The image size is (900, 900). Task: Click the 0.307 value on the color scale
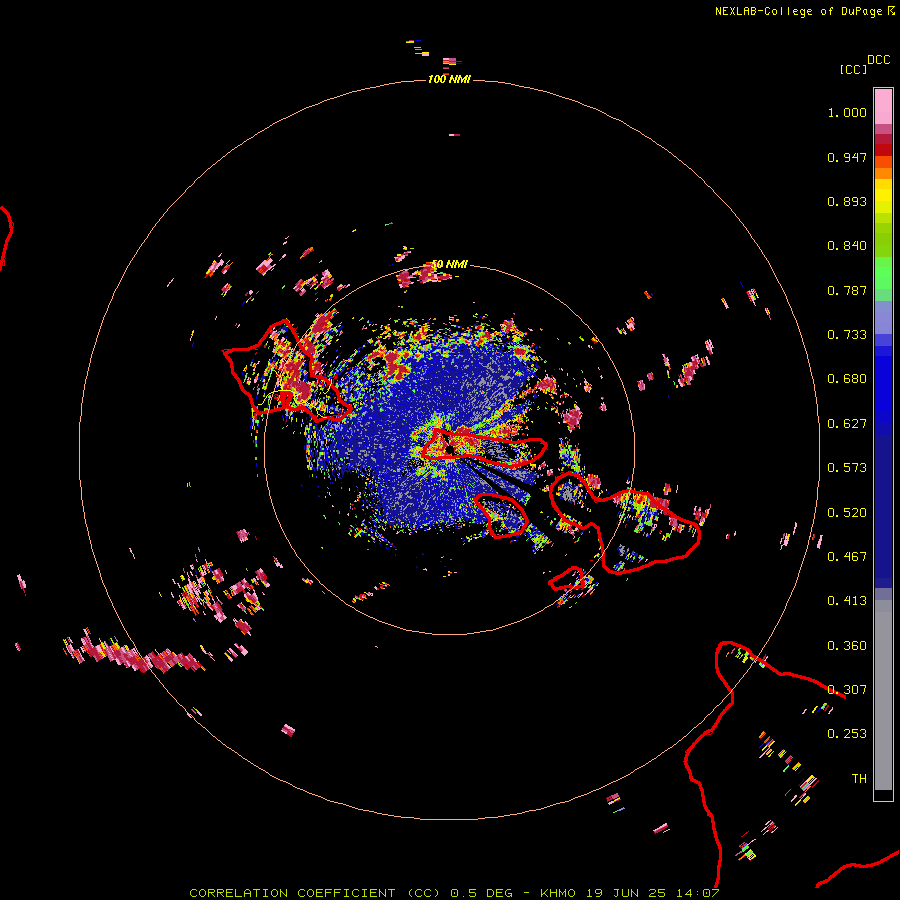point(847,690)
